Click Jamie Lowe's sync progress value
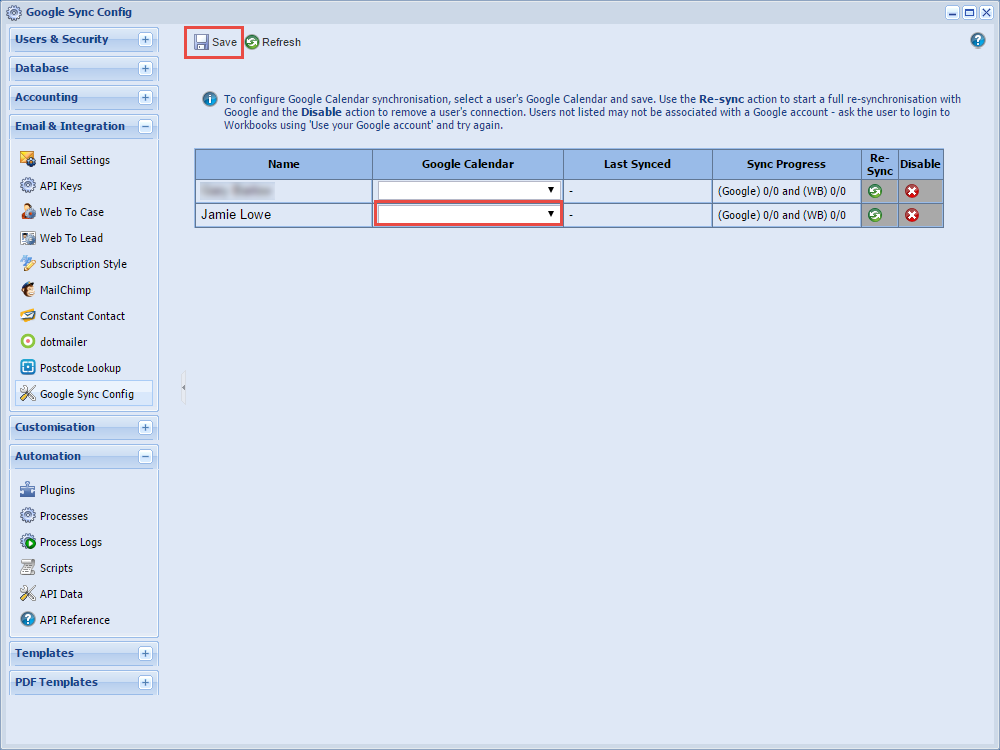1000x750 pixels. [x=782, y=216]
